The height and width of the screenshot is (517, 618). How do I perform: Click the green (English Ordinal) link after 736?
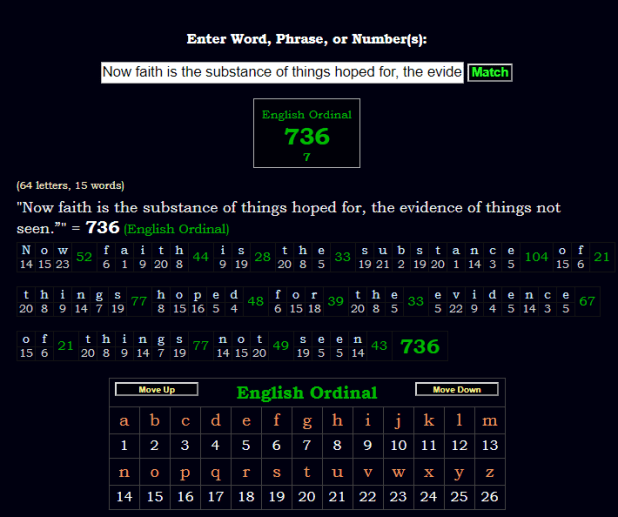[x=176, y=229]
